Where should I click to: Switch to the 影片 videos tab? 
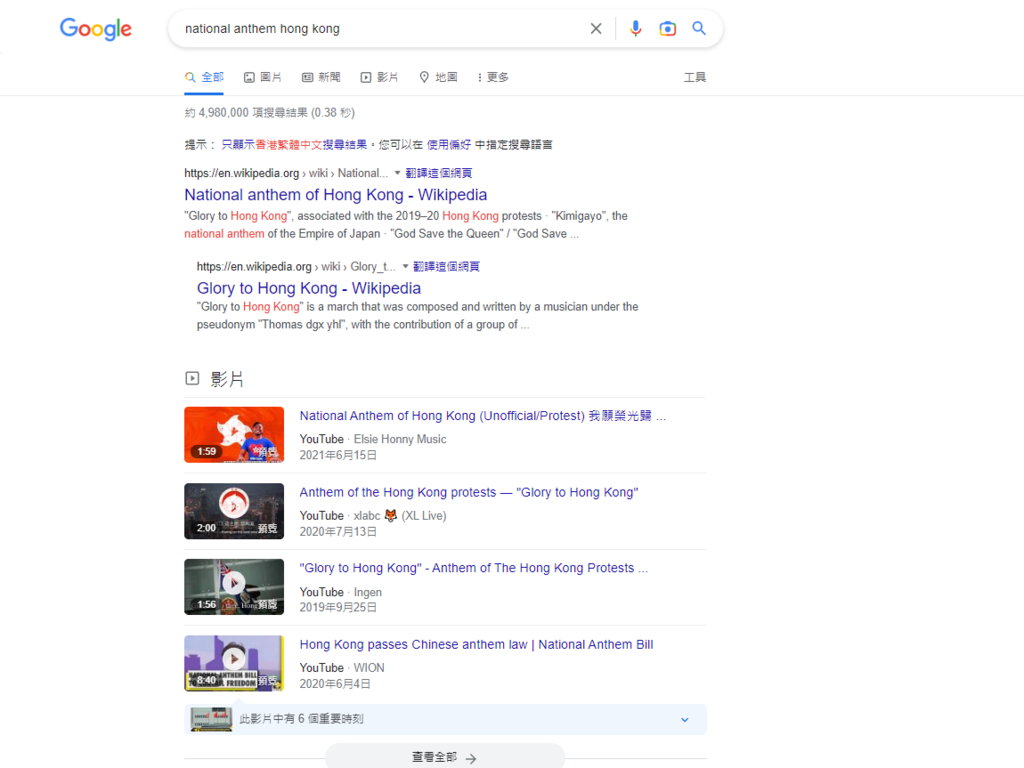click(379, 77)
